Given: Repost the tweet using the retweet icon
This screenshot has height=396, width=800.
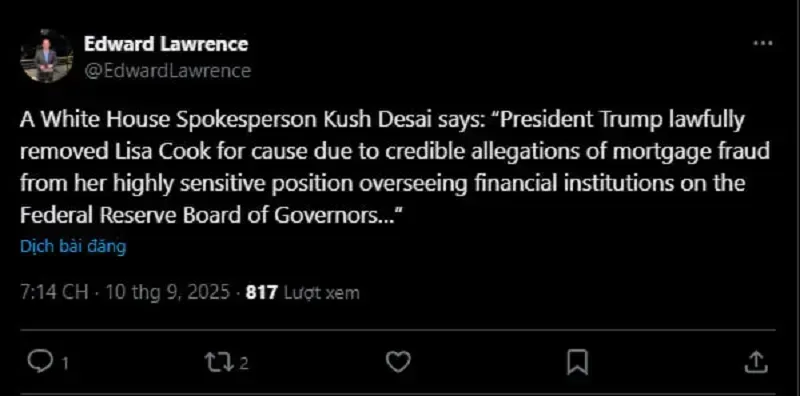Looking at the screenshot, I should pyautogui.click(x=220, y=362).
